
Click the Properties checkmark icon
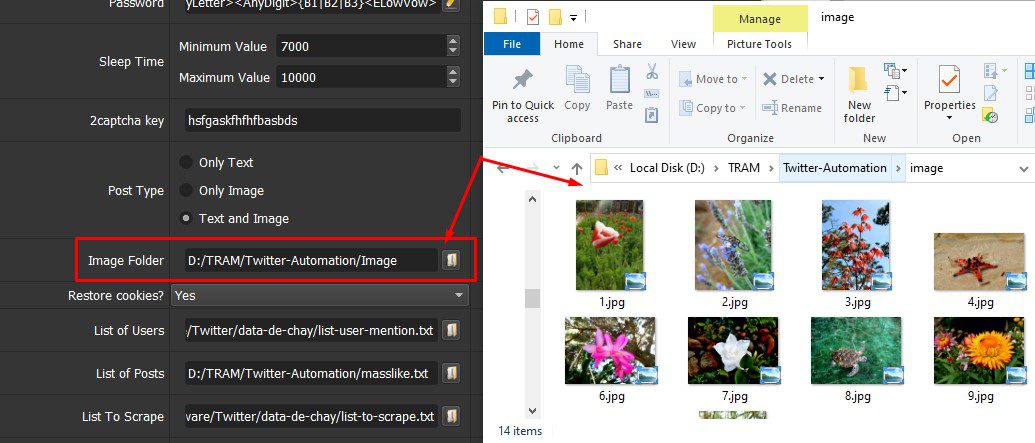[x=949, y=81]
